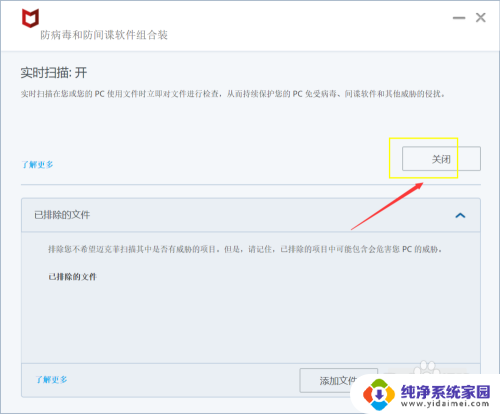Click the real-time scan description paragraph
This screenshot has width=500, height=414.
[233, 94]
